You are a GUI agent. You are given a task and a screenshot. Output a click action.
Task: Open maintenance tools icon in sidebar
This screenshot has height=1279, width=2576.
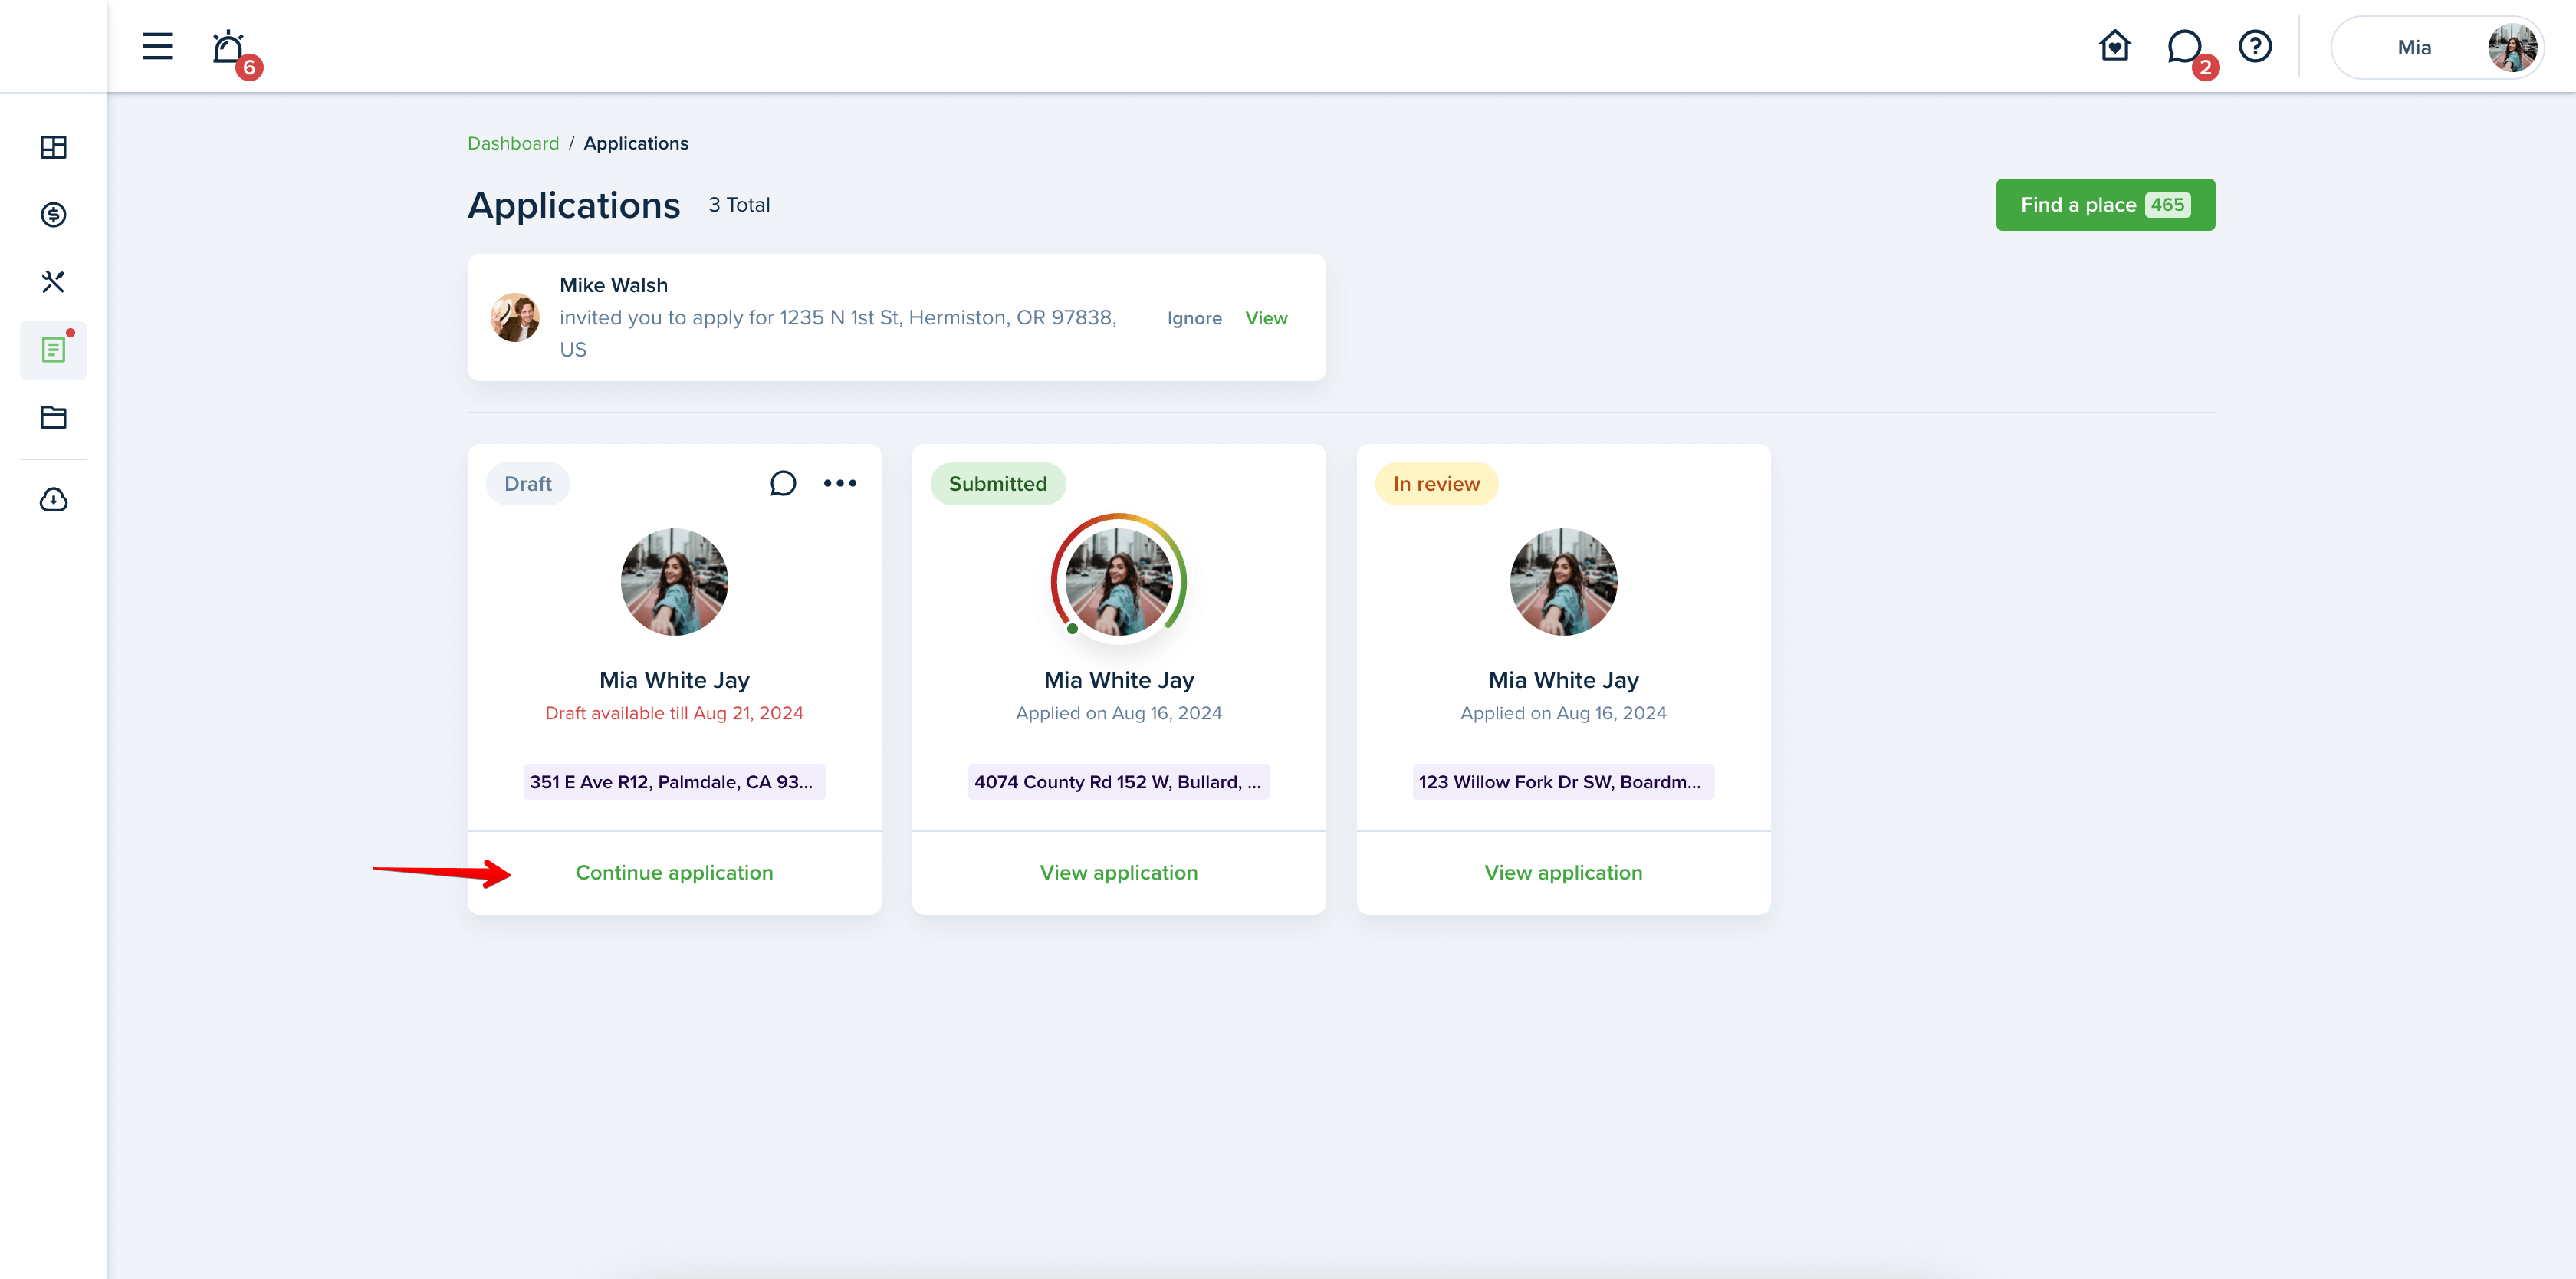point(53,282)
